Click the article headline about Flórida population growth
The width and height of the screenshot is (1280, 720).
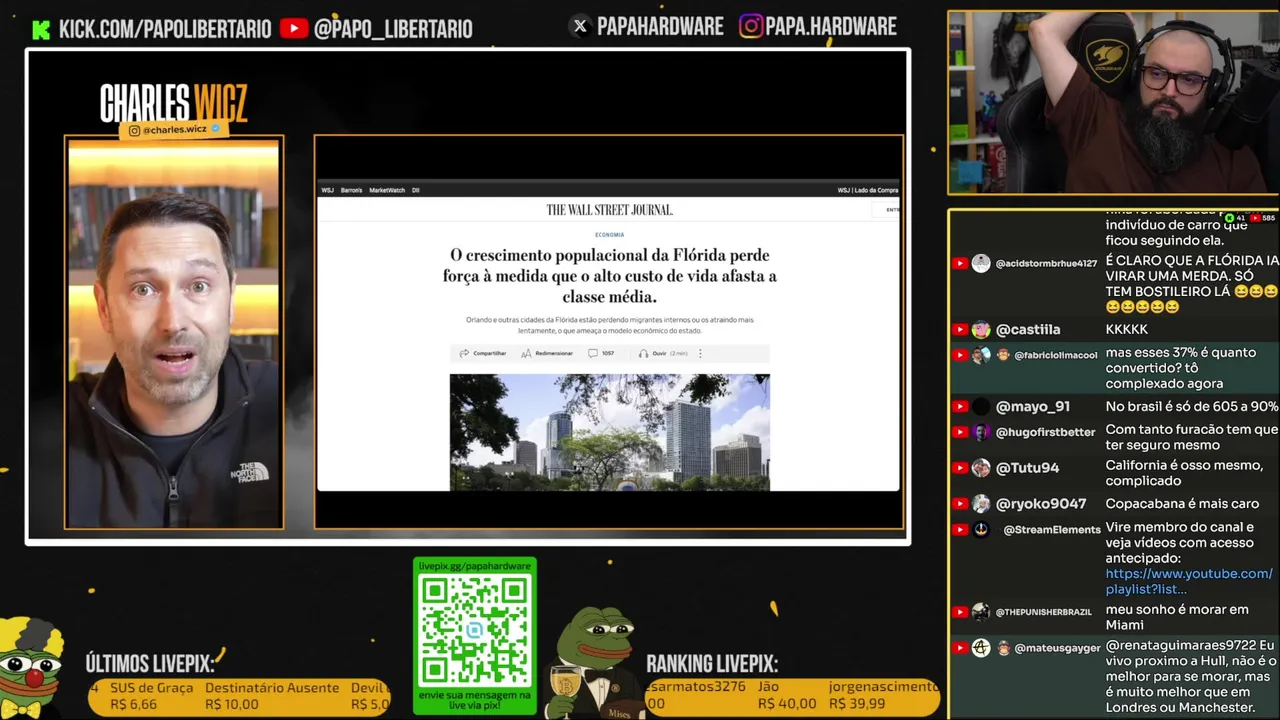coord(609,276)
